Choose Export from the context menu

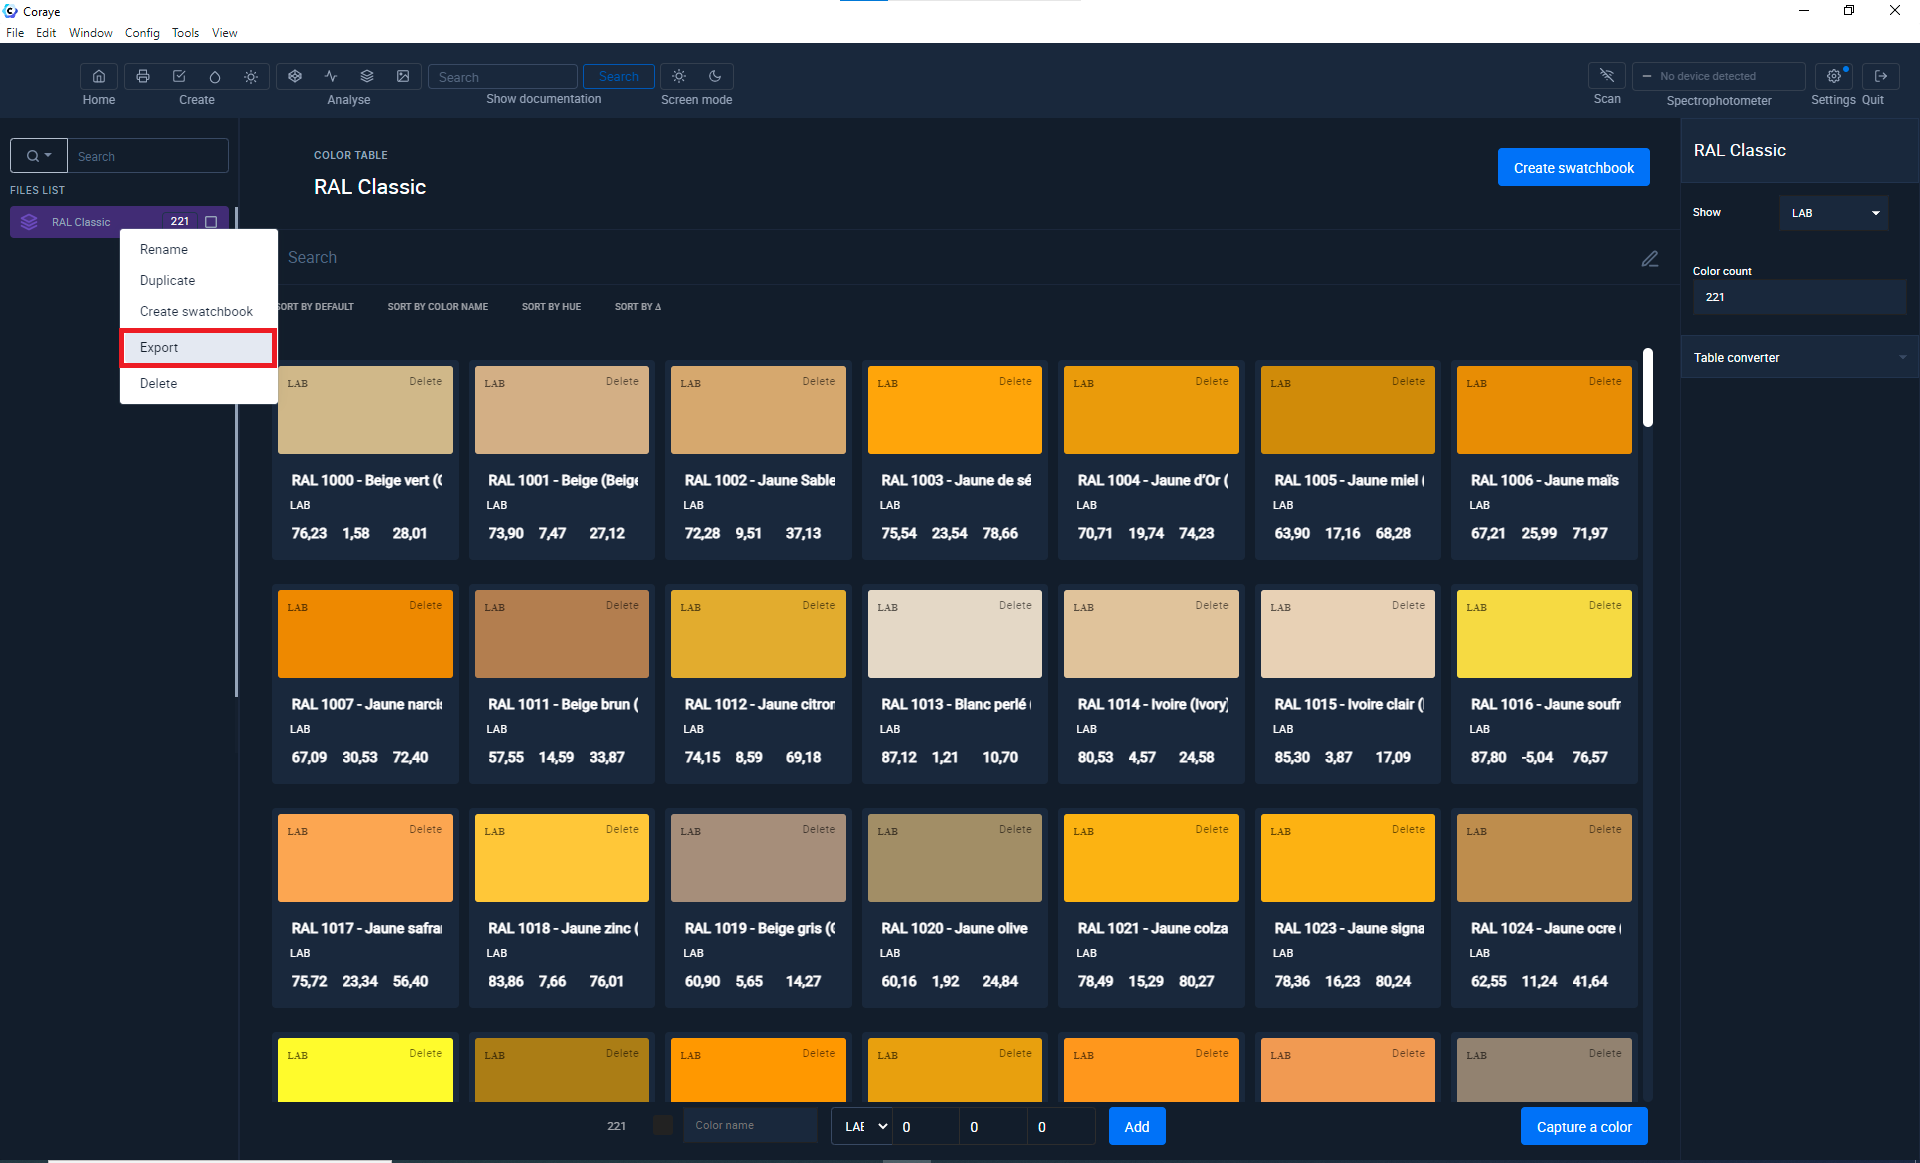(x=198, y=347)
